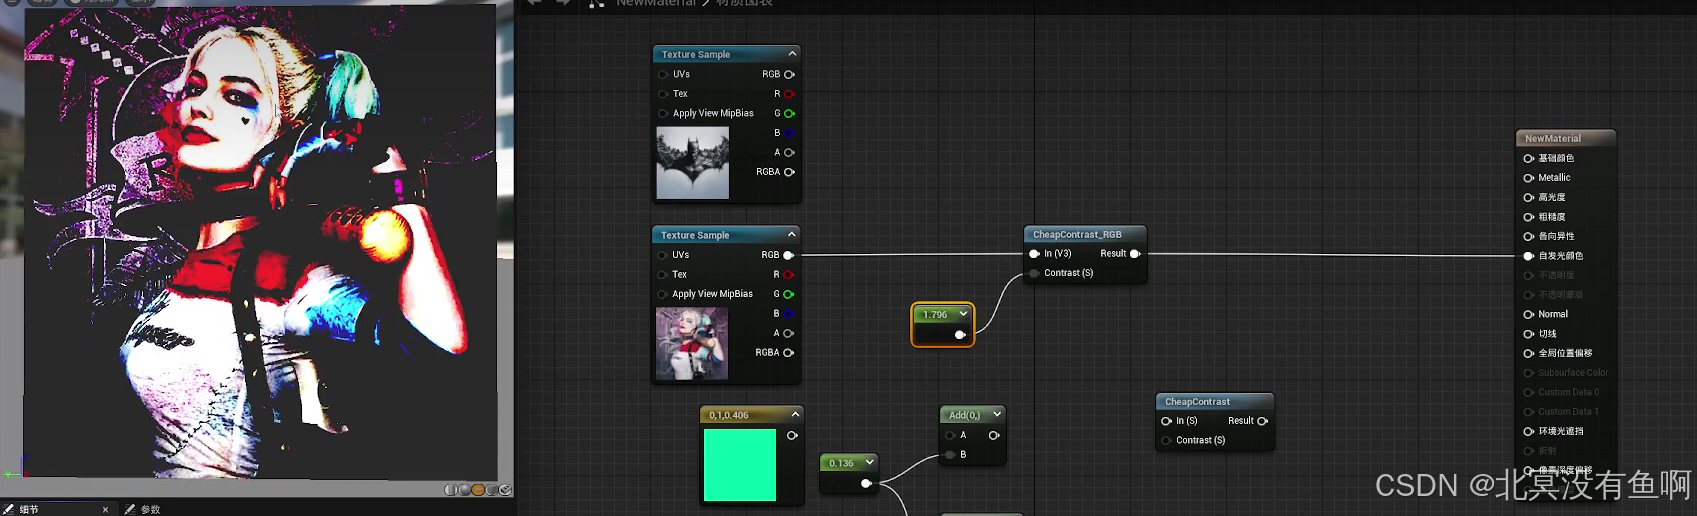
Task: Click RGB output pin of lower Texture Sample
Action: tap(788, 255)
